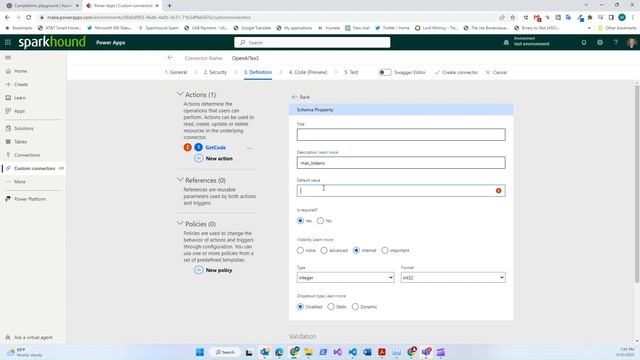Image resolution: width=640 pixels, height=360 pixels.
Task: Go back with connector name arrow
Action: [170, 58]
